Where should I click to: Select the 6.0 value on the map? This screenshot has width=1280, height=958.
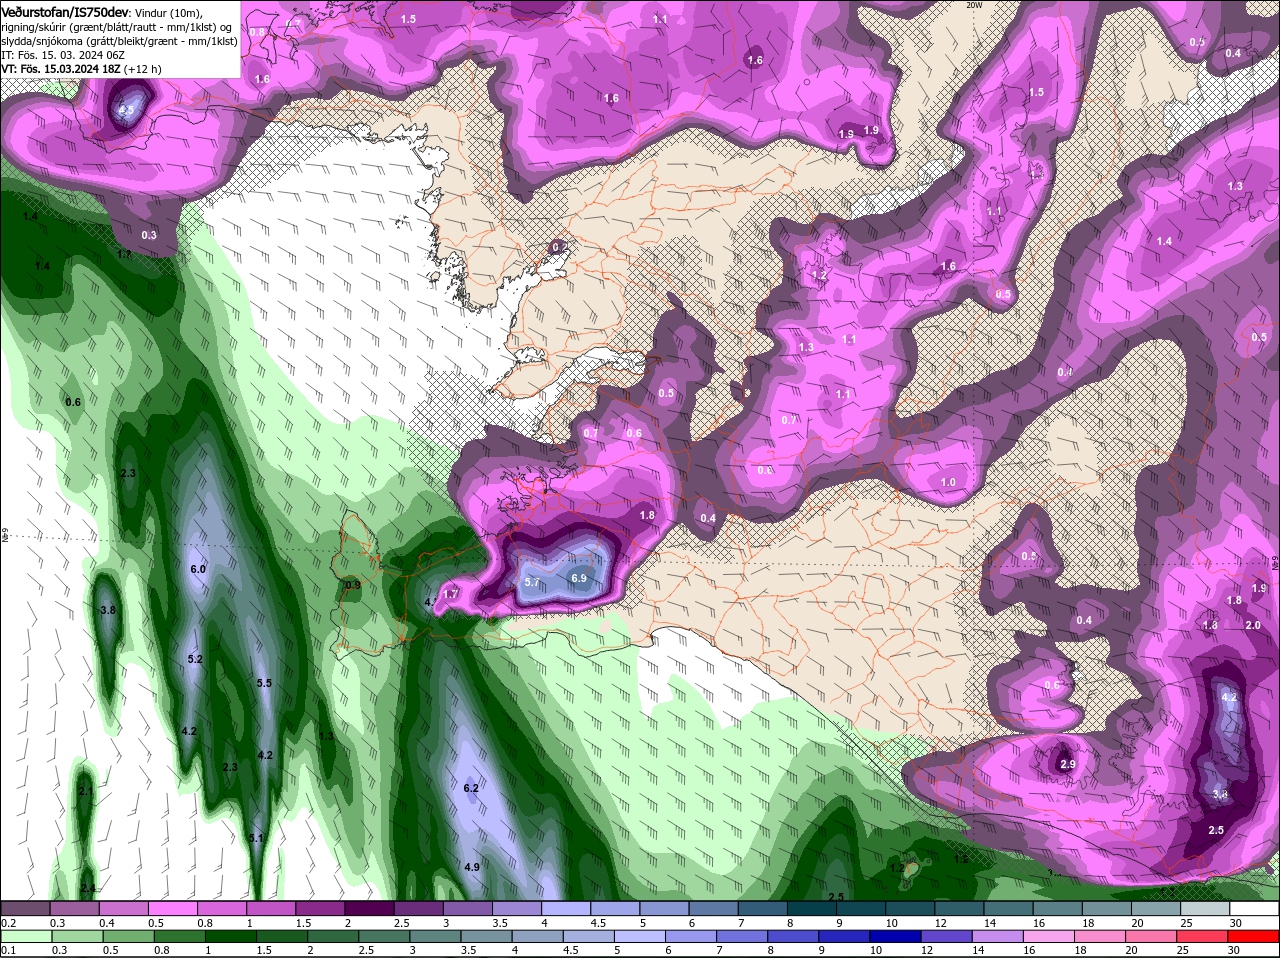198,569
